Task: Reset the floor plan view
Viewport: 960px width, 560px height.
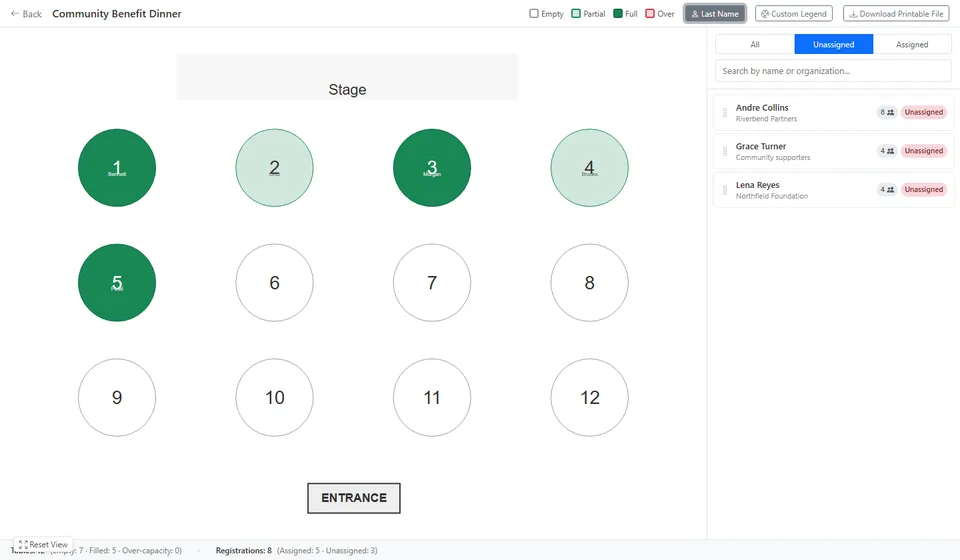Action: click(x=43, y=545)
